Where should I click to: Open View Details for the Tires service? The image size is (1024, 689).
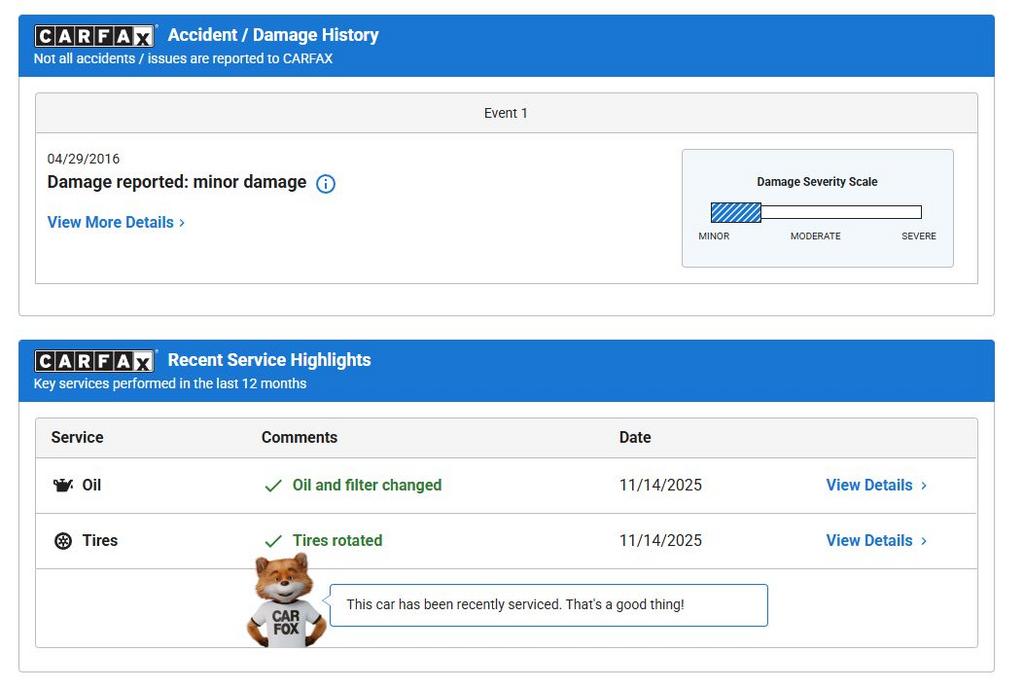pos(868,540)
